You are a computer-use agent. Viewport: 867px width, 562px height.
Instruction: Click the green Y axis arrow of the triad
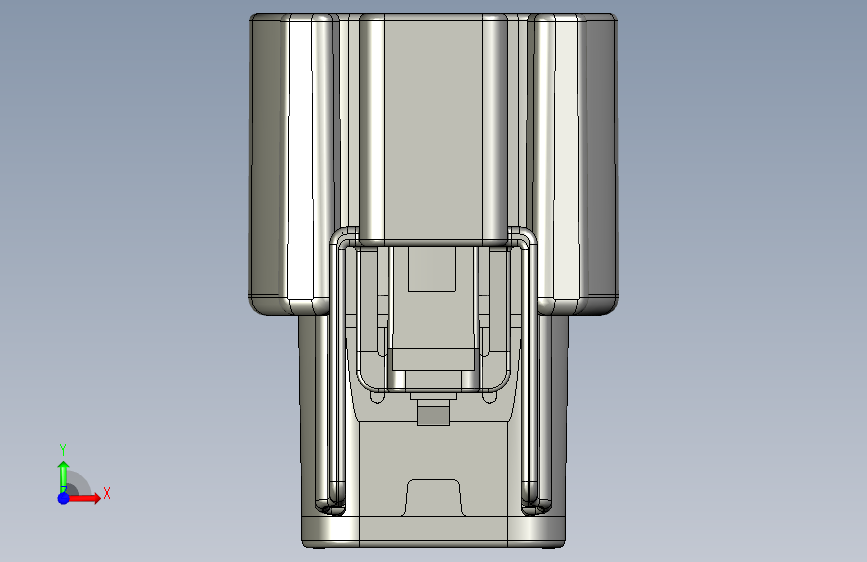coord(64,477)
